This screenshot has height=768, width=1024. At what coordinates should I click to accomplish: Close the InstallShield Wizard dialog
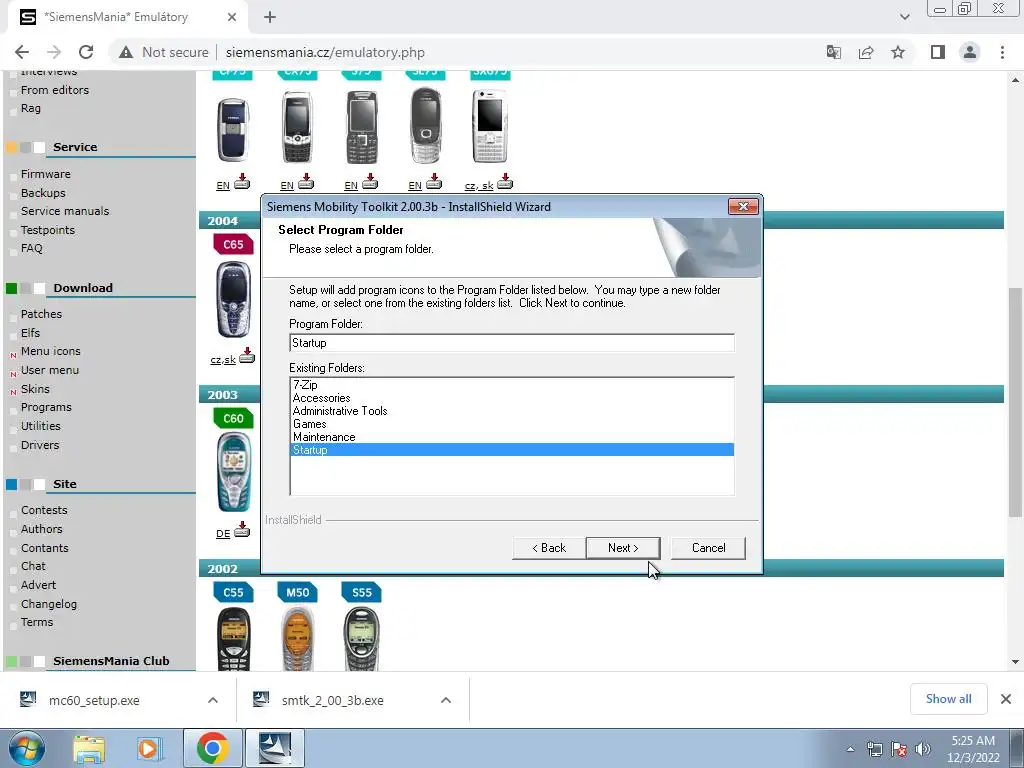743,206
